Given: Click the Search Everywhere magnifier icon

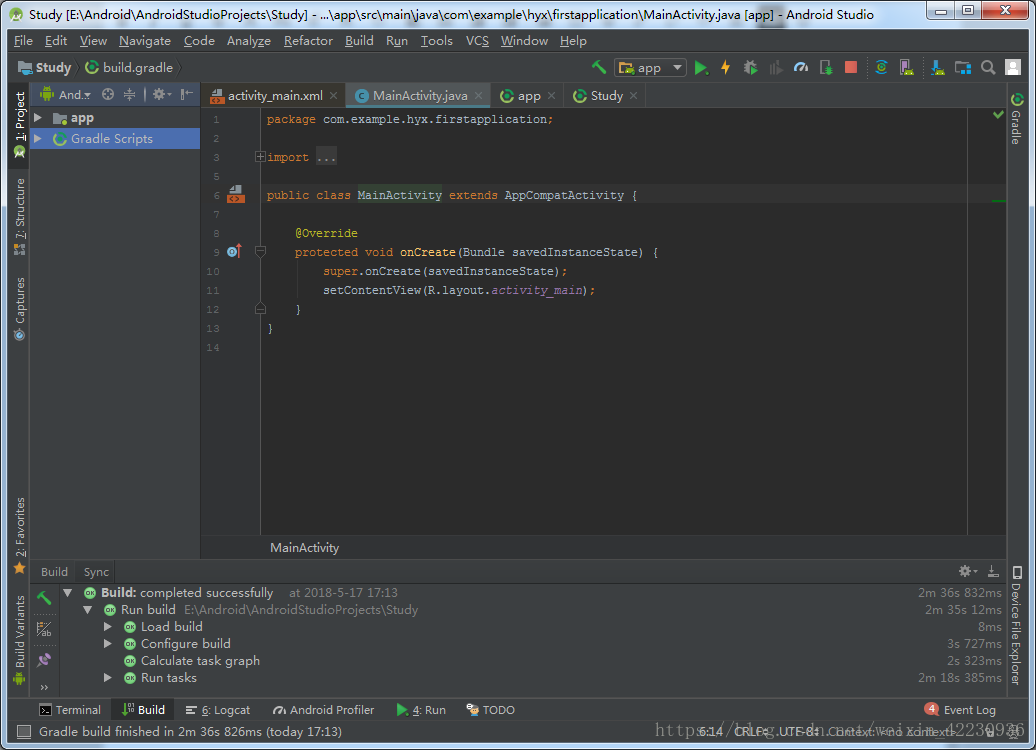Looking at the screenshot, I should click(x=988, y=67).
